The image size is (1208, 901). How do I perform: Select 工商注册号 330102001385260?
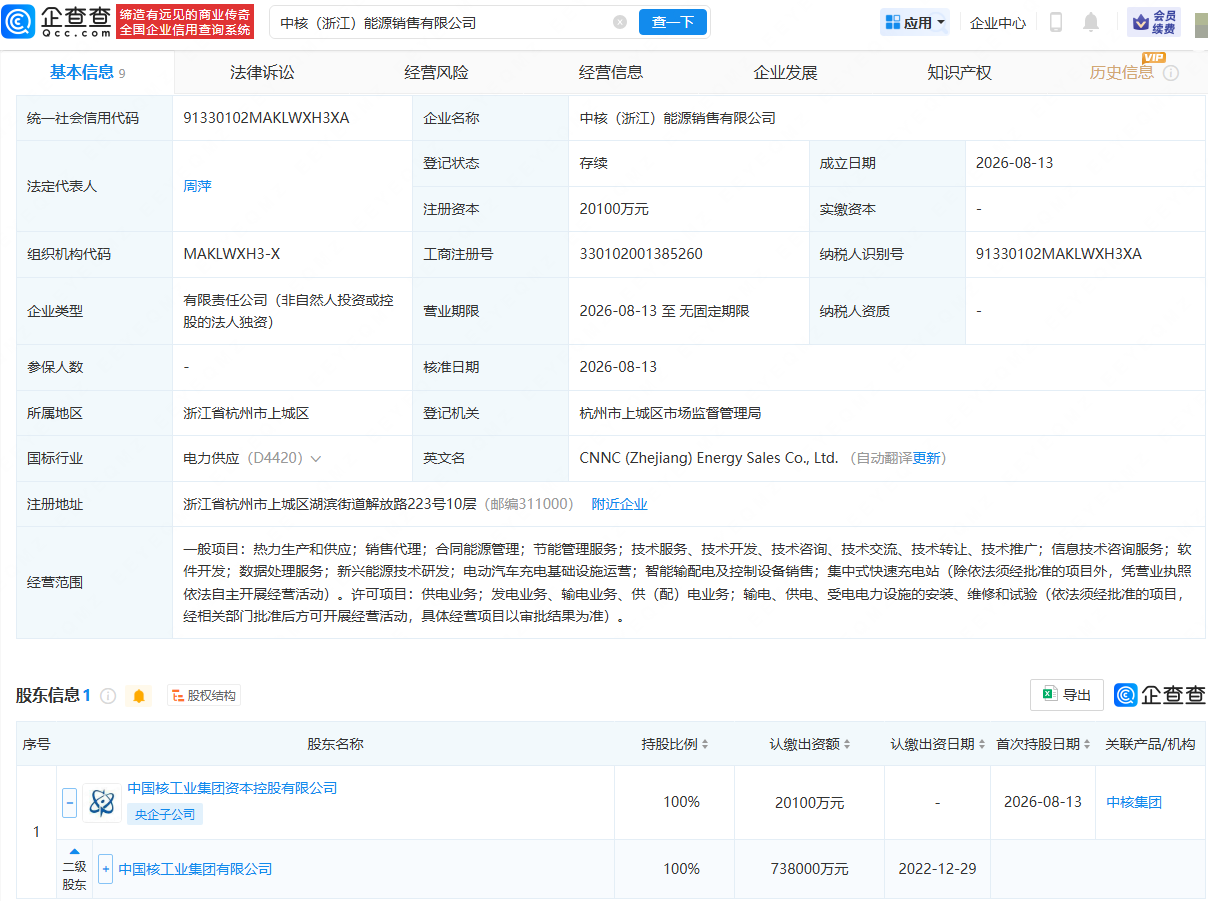point(641,254)
